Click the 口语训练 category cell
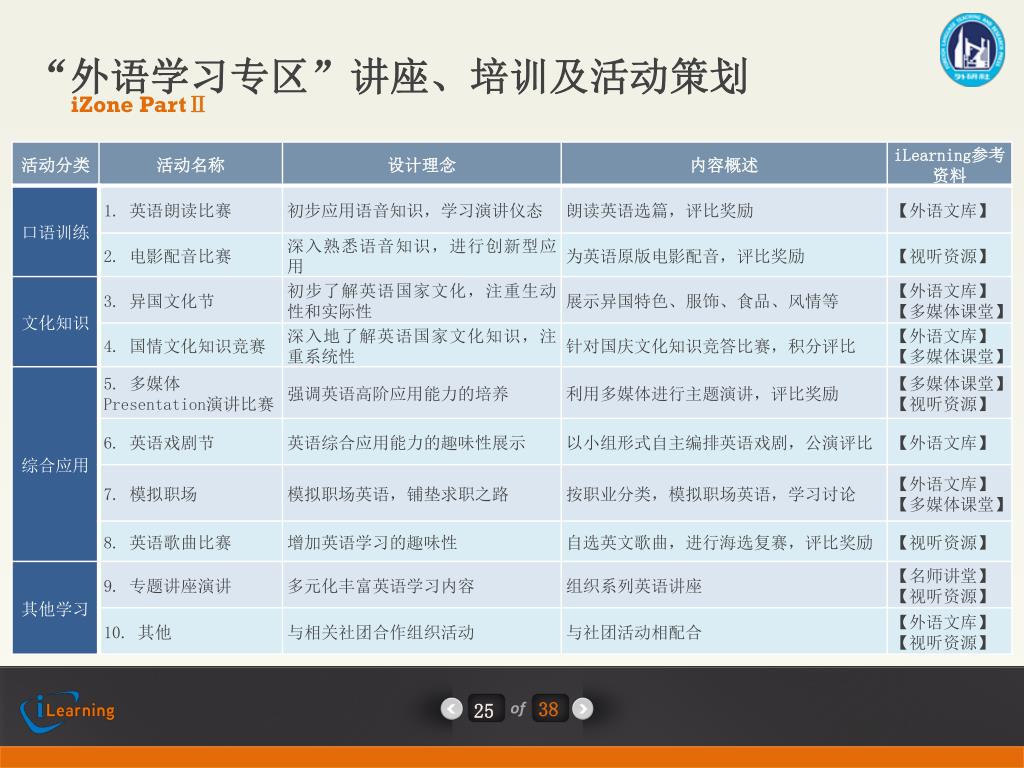 (x=56, y=232)
